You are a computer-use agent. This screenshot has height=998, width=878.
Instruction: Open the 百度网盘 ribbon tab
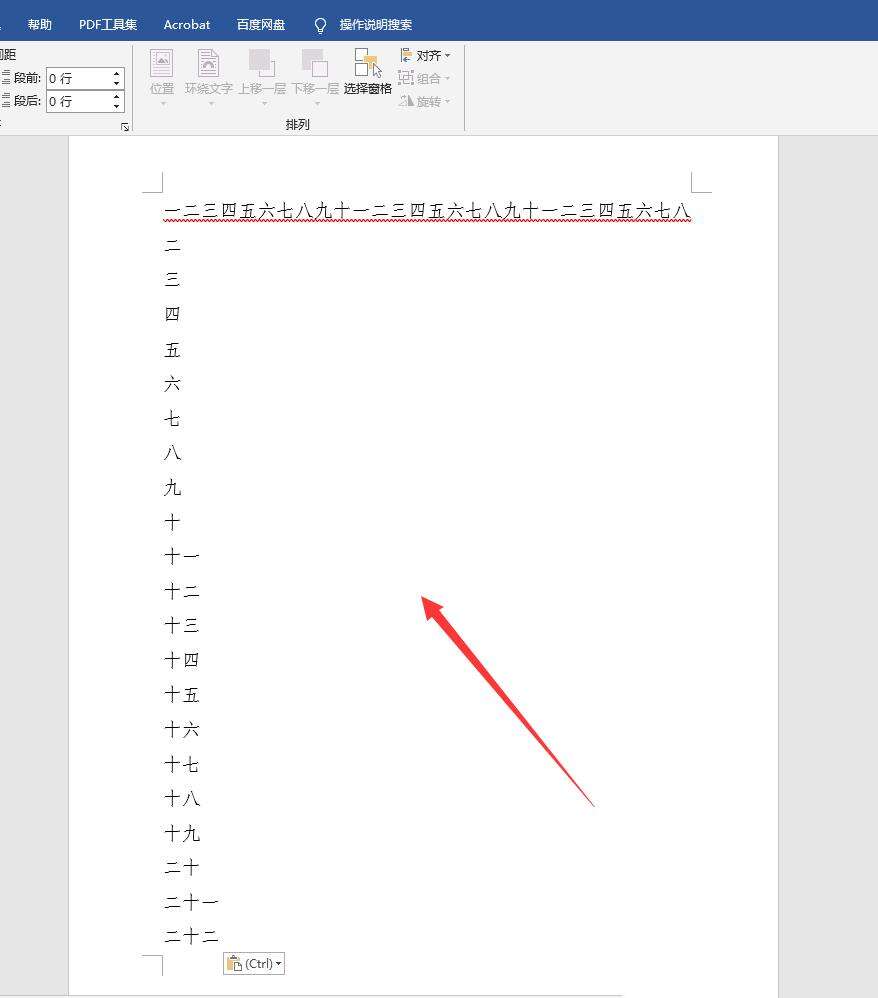261,24
